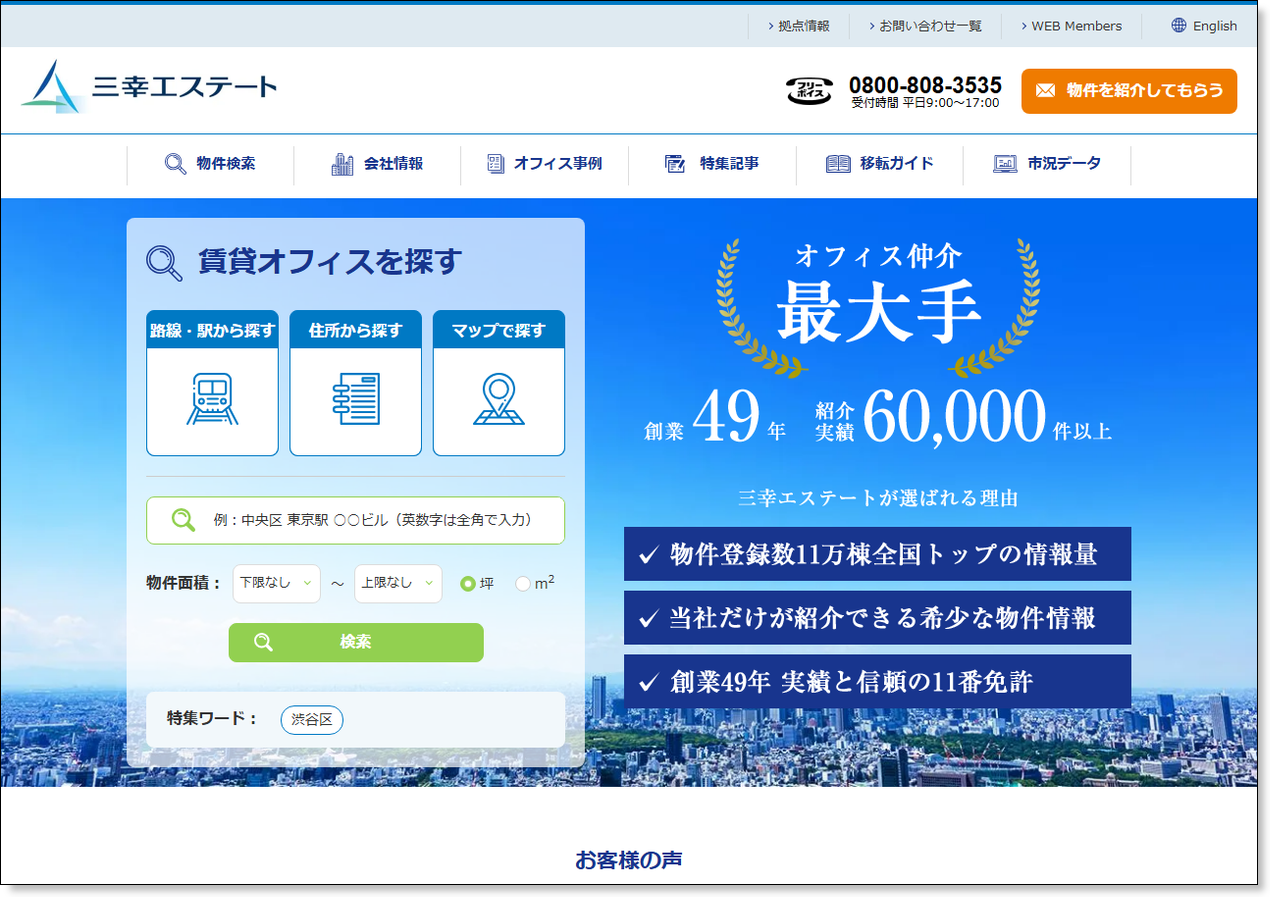Viewport: 1270px width, 897px height.
Task: Click the magnifier icon on the green 検索 button
Action: point(263,642)
